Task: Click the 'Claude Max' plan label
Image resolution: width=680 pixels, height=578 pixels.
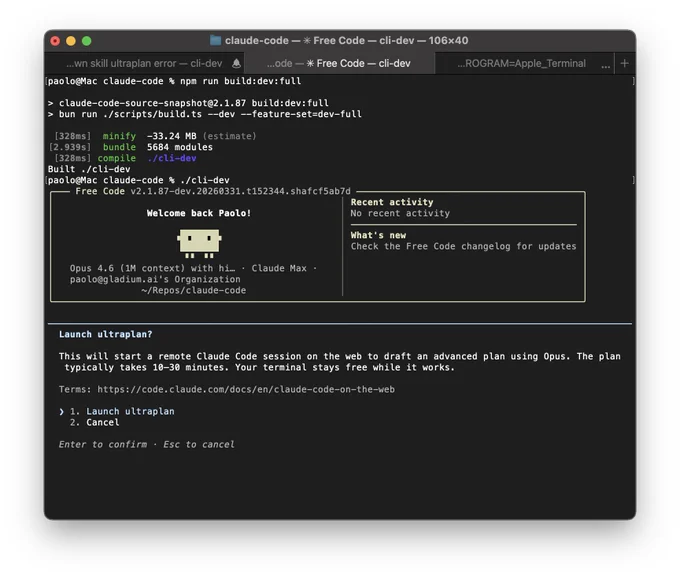Action: 279,268
